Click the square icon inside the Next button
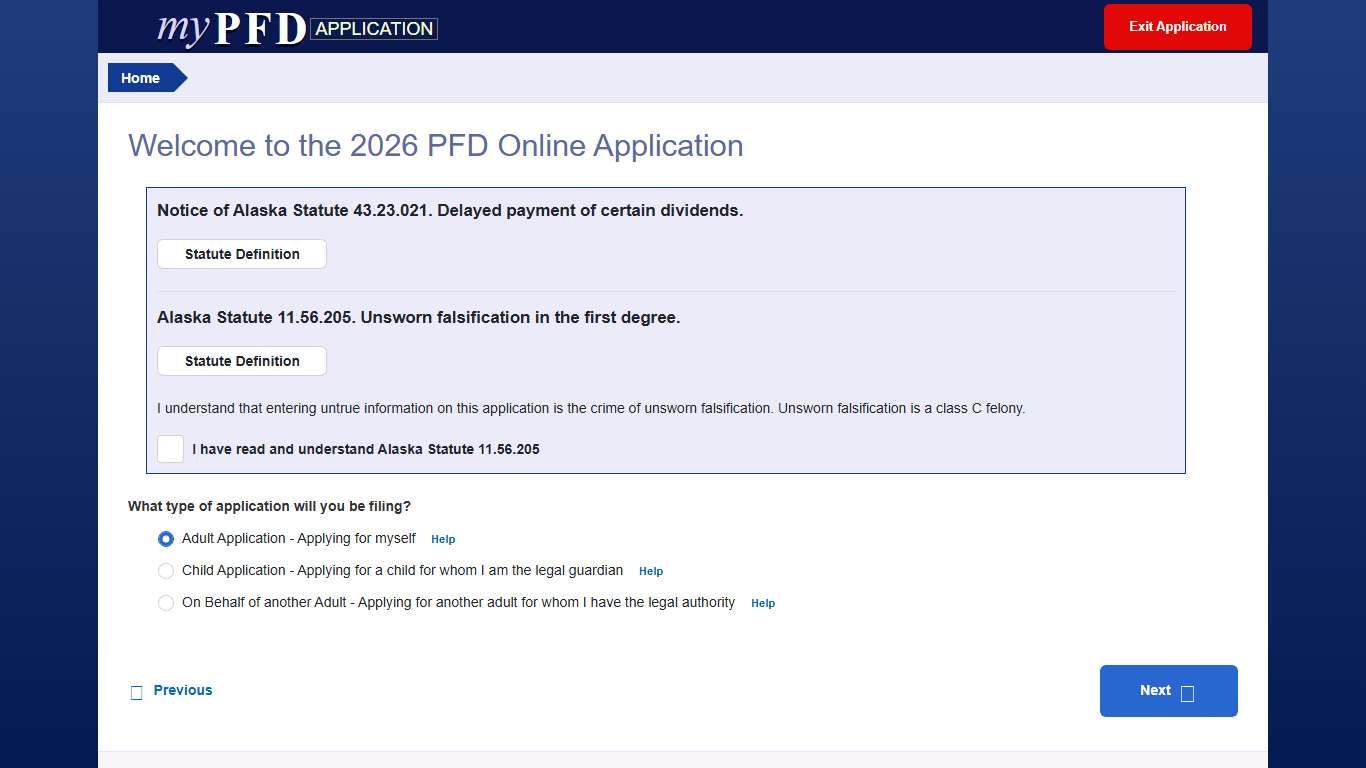Image resolution: width=1366 pixels, height=768 pixels. [1186, 692]
